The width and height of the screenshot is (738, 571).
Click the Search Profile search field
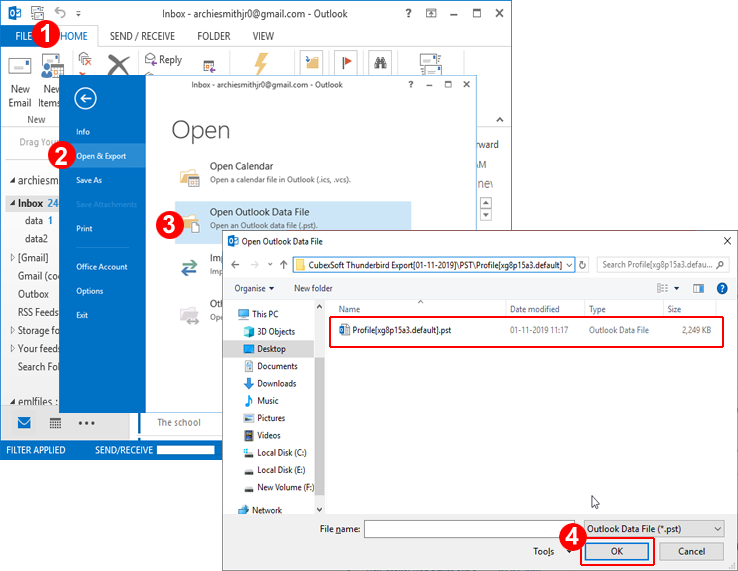click(x=663, y=265)
